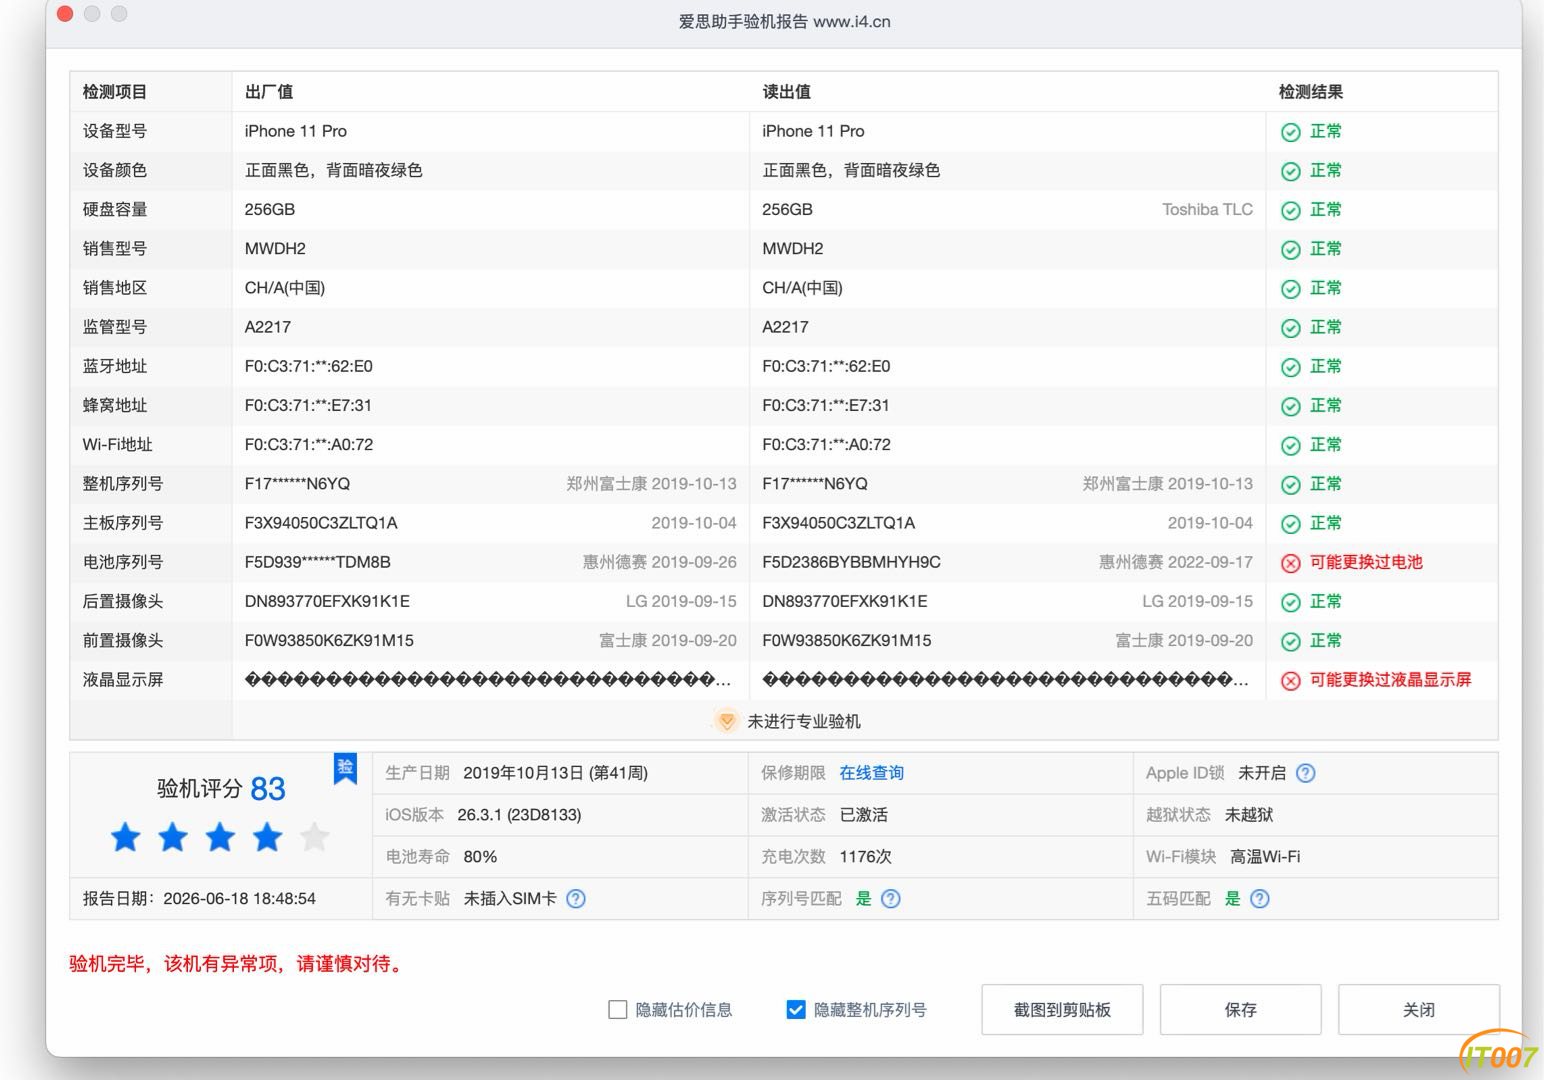Click the green check icon for 销售地区 row
The image size is (1544, 1080).
1291,289
